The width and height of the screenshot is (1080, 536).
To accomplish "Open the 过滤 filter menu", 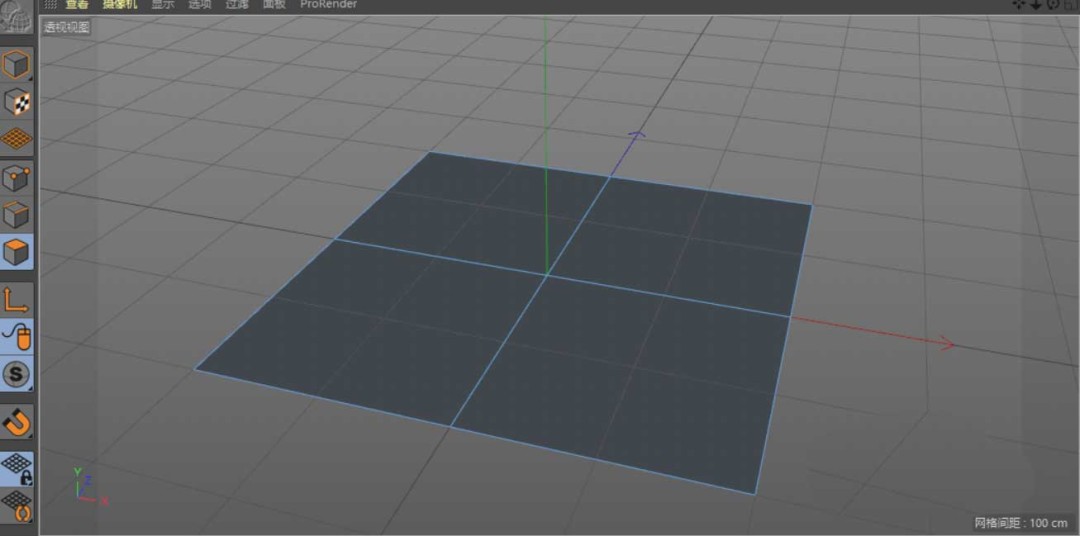I will point(237,5).
